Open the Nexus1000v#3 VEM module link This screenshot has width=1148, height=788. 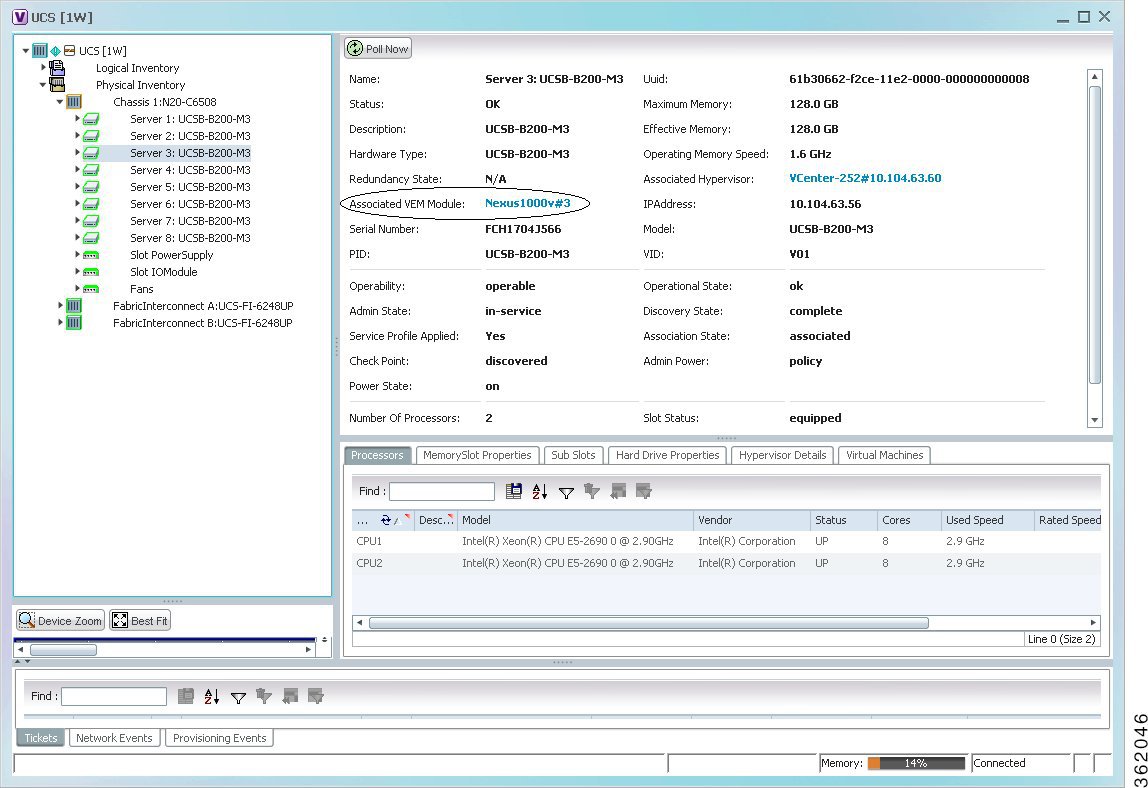(527, 203)
